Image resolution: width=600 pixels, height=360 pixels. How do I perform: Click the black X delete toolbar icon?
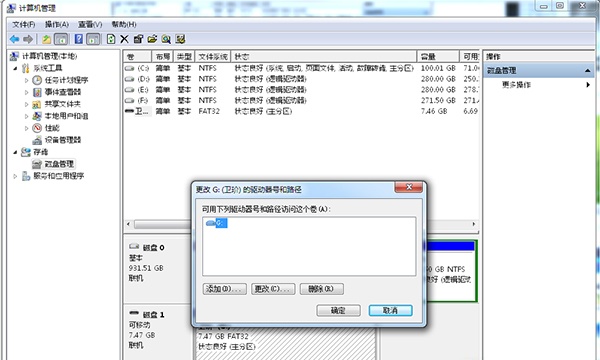124,39
